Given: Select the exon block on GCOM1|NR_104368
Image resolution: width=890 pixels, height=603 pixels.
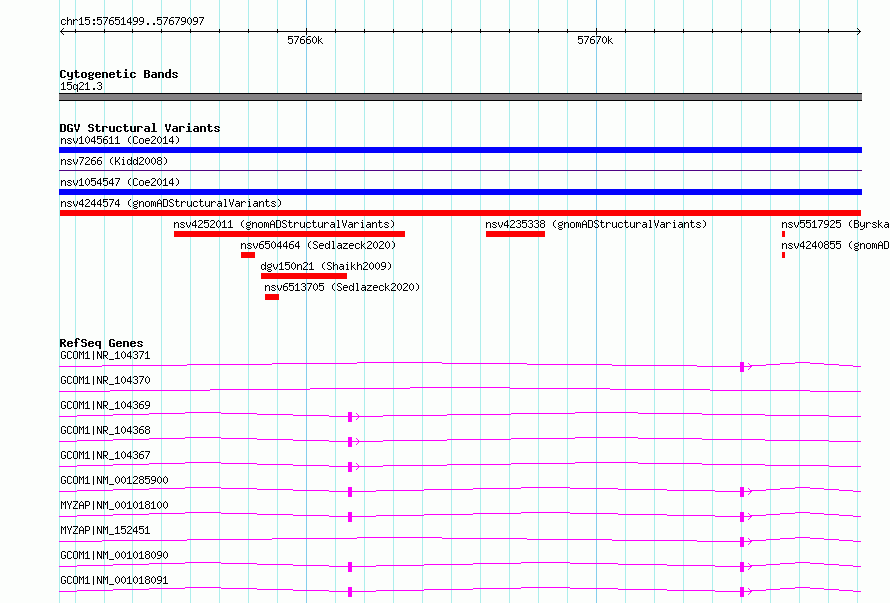Looking at the screenshot, I should 350,442.
